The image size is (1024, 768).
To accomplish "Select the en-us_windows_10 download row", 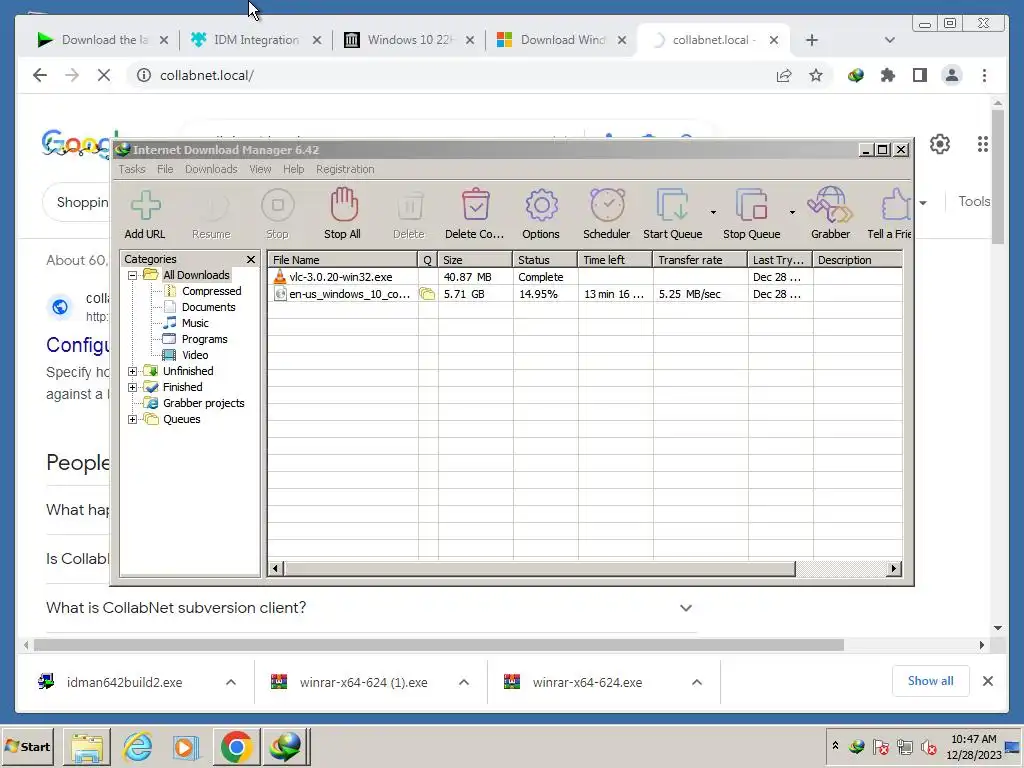I will [x=584, y=294].
